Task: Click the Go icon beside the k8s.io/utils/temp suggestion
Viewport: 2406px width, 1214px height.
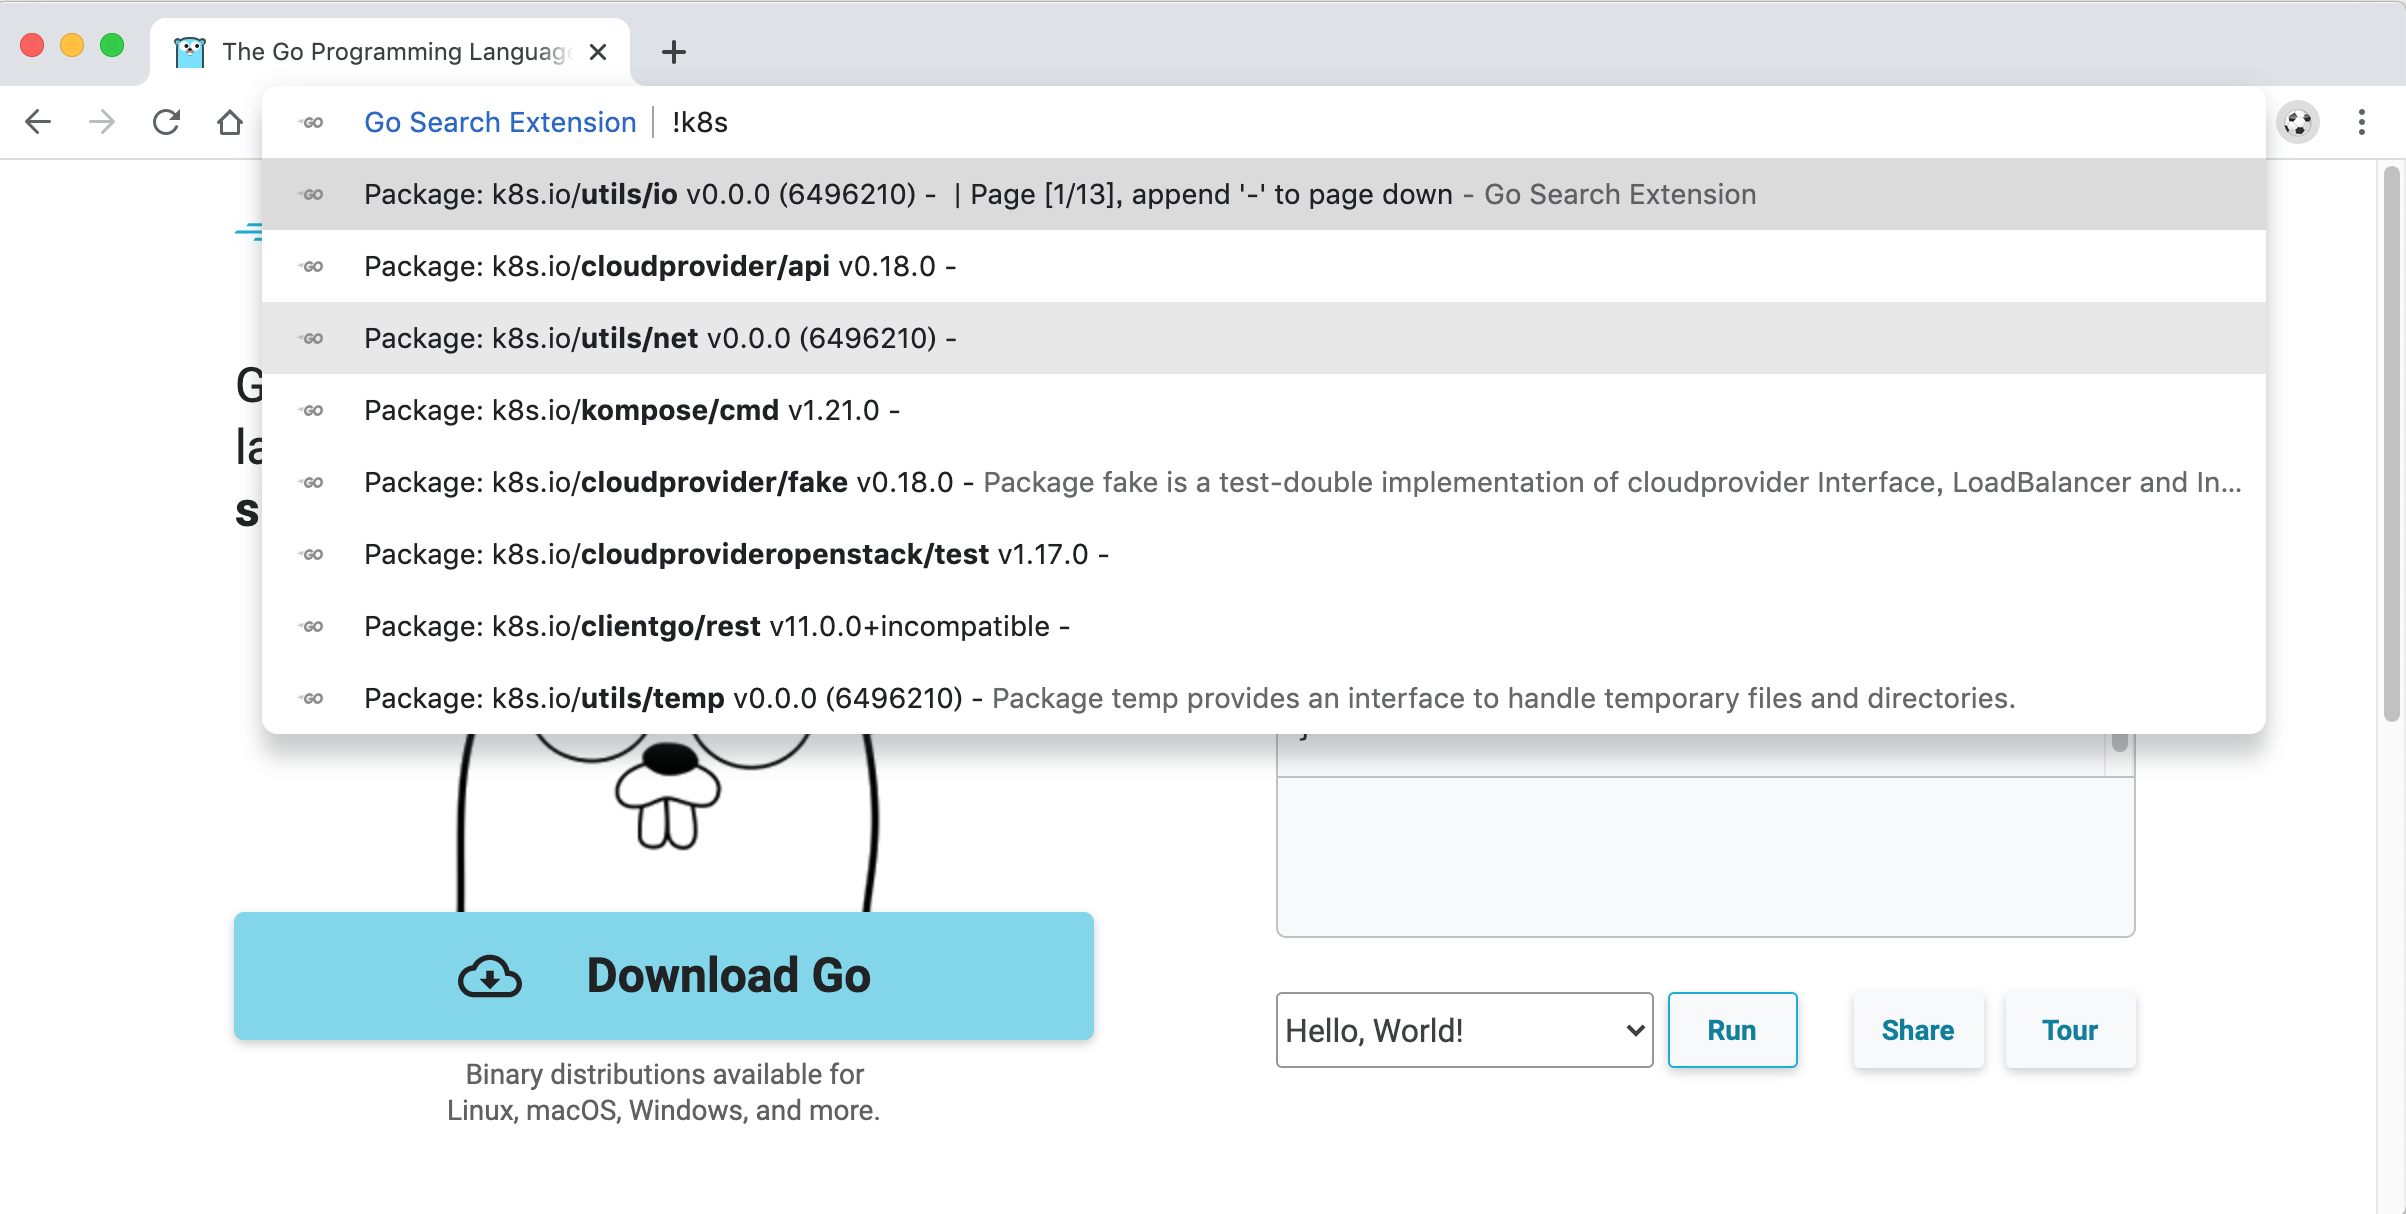Action: click(x=312, y=698)
